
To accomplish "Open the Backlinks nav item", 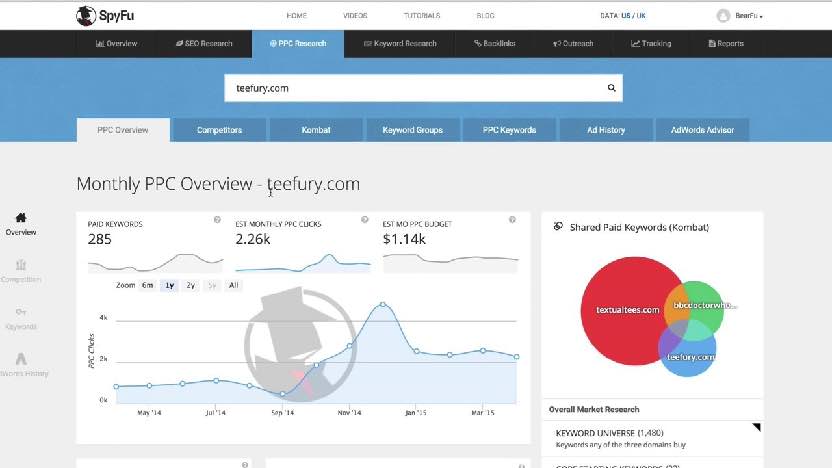I will click(x=495, y=44).
